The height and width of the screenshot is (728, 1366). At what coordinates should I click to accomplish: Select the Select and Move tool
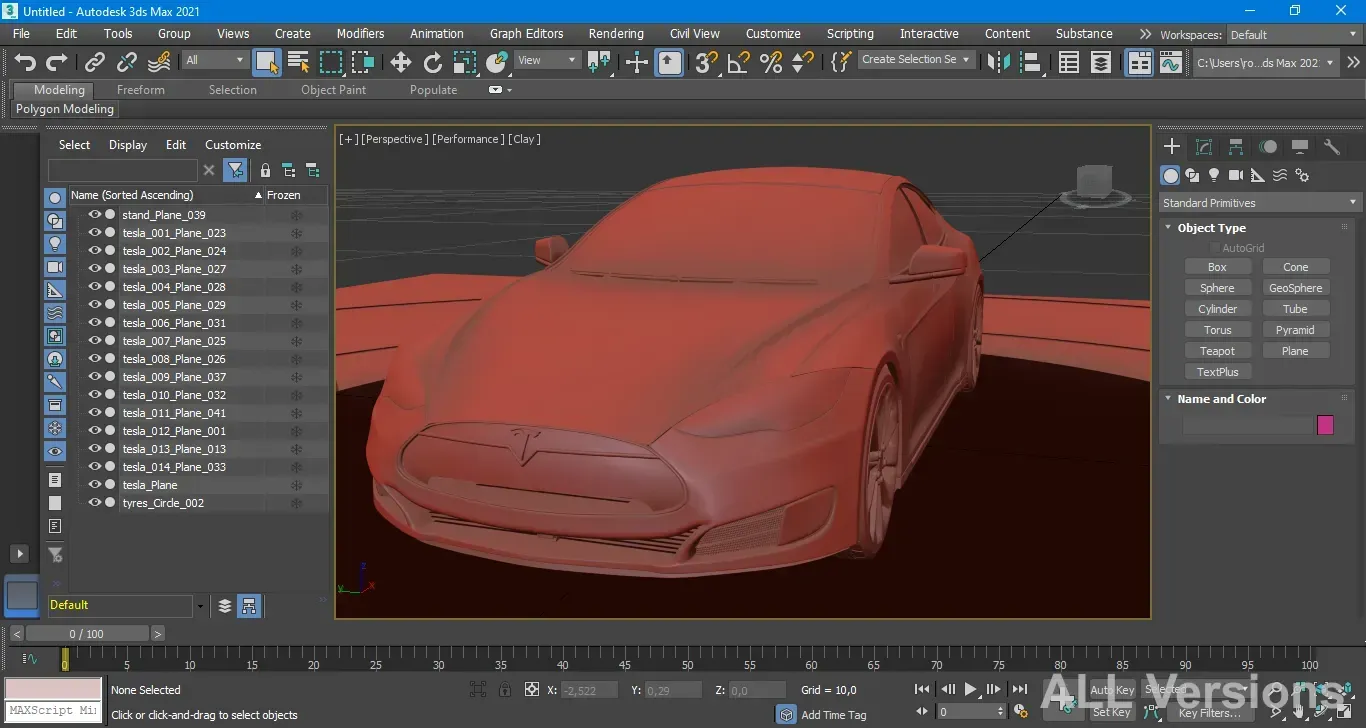point(401,62)
